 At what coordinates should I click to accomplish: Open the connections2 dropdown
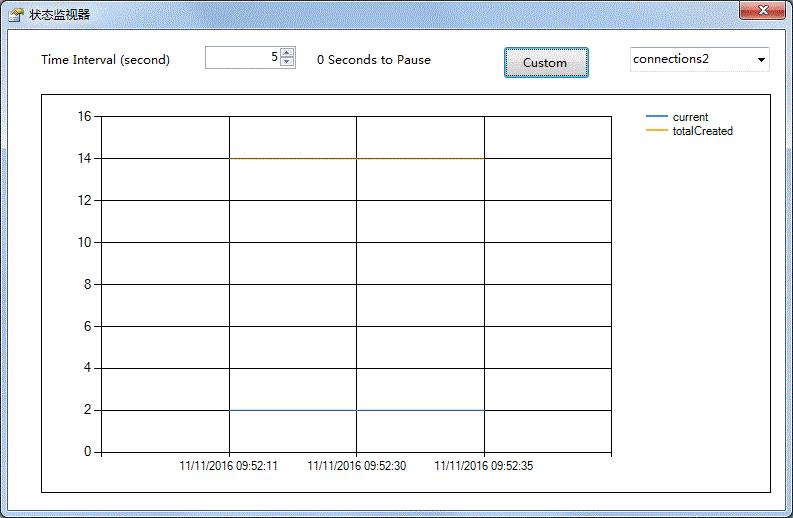(761, 60)
